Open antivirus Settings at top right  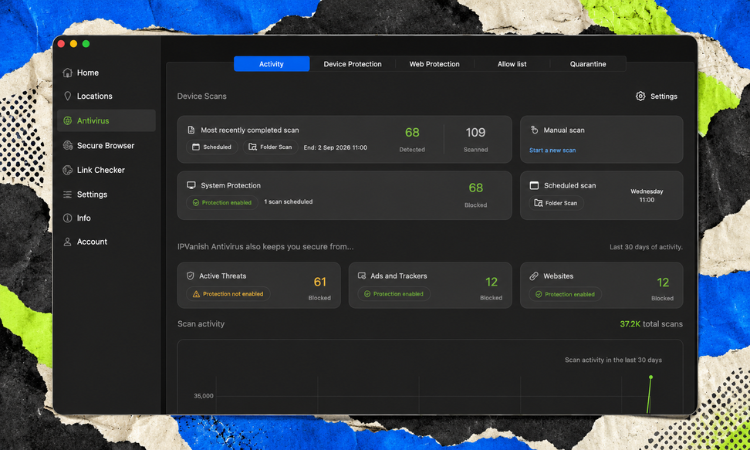[x=657, y=96]
